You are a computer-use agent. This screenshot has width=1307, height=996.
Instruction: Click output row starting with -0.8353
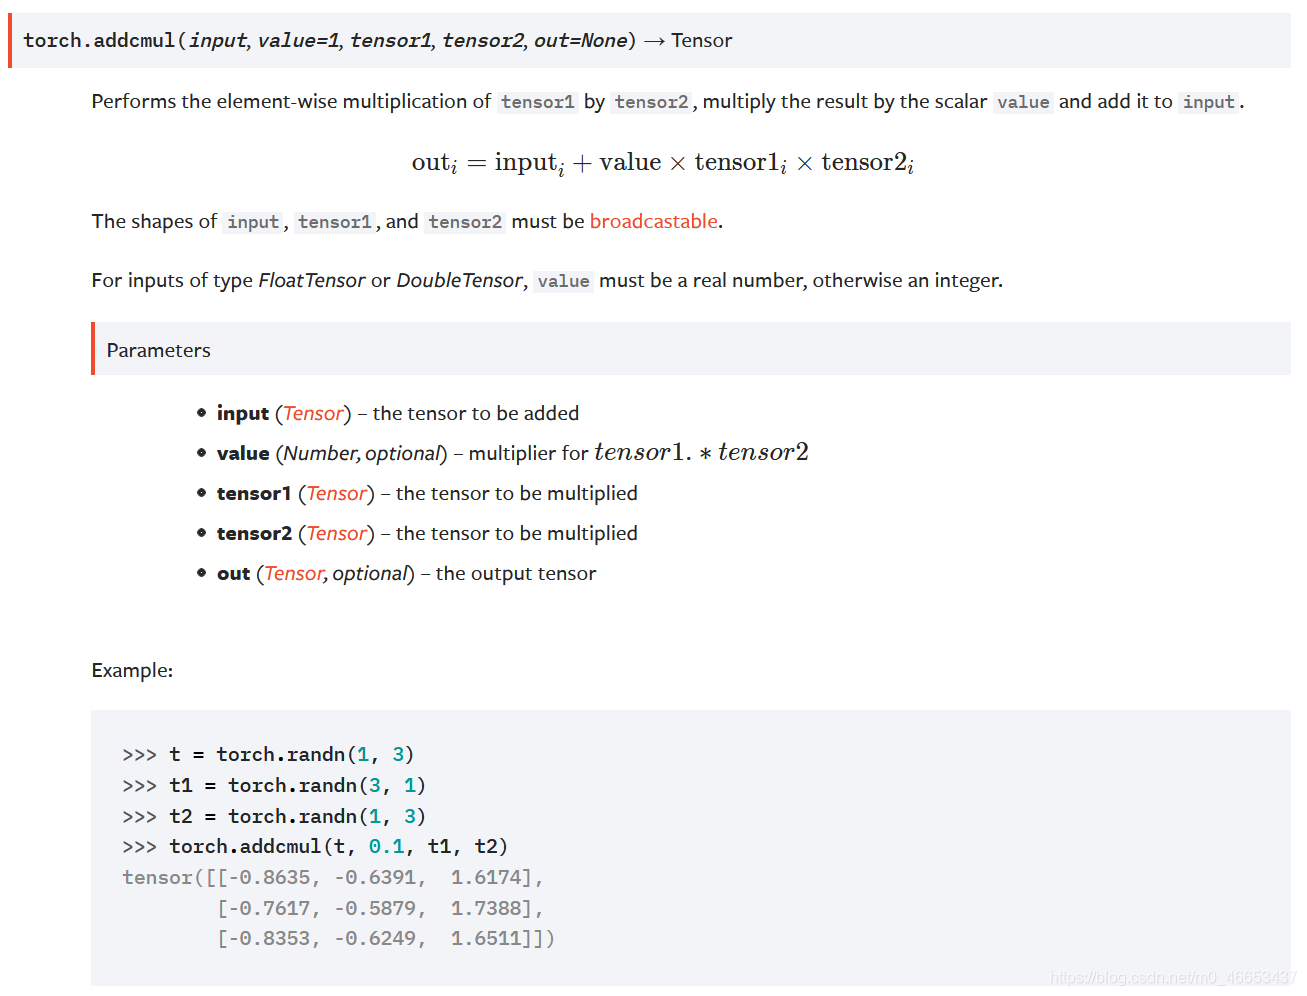tap(386, 939)
